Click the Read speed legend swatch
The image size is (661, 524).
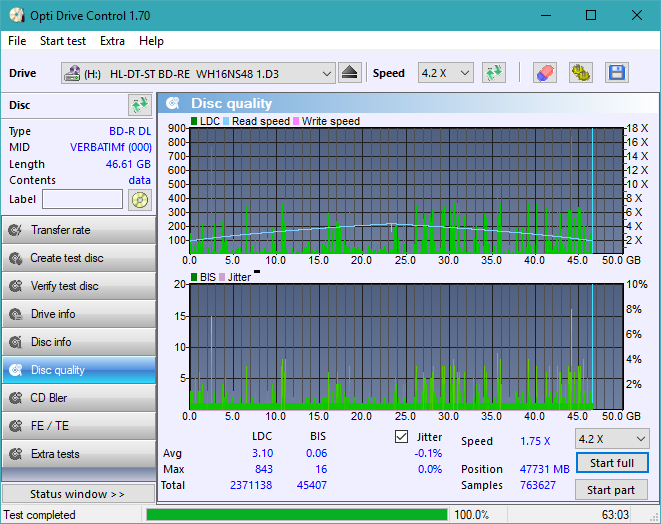coord(226,121)
